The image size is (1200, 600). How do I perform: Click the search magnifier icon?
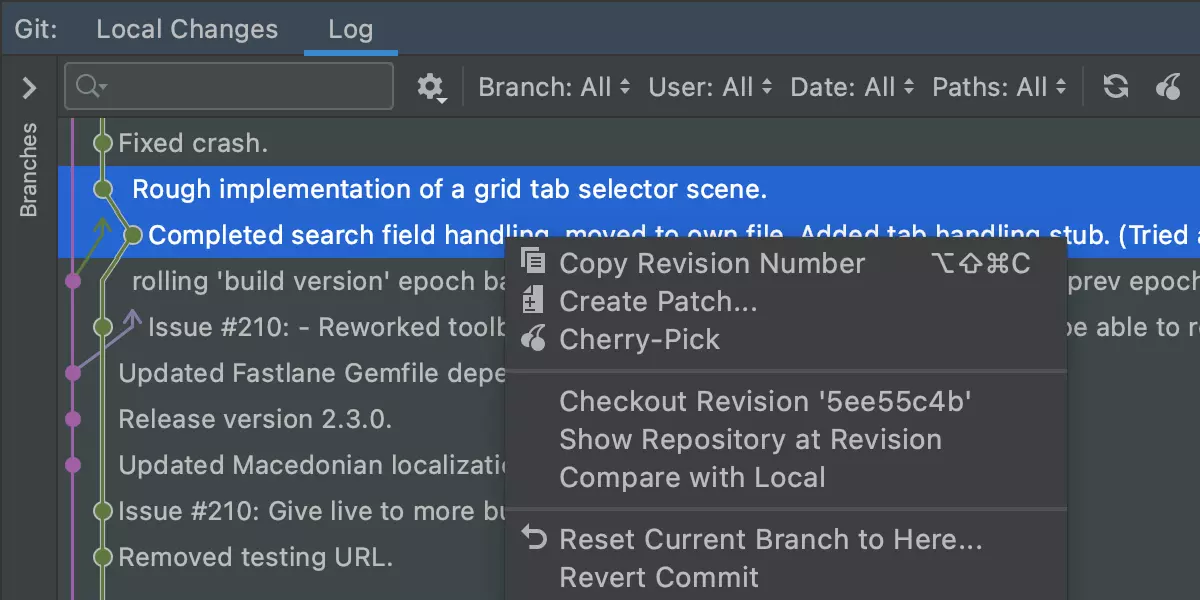point(88,87)
